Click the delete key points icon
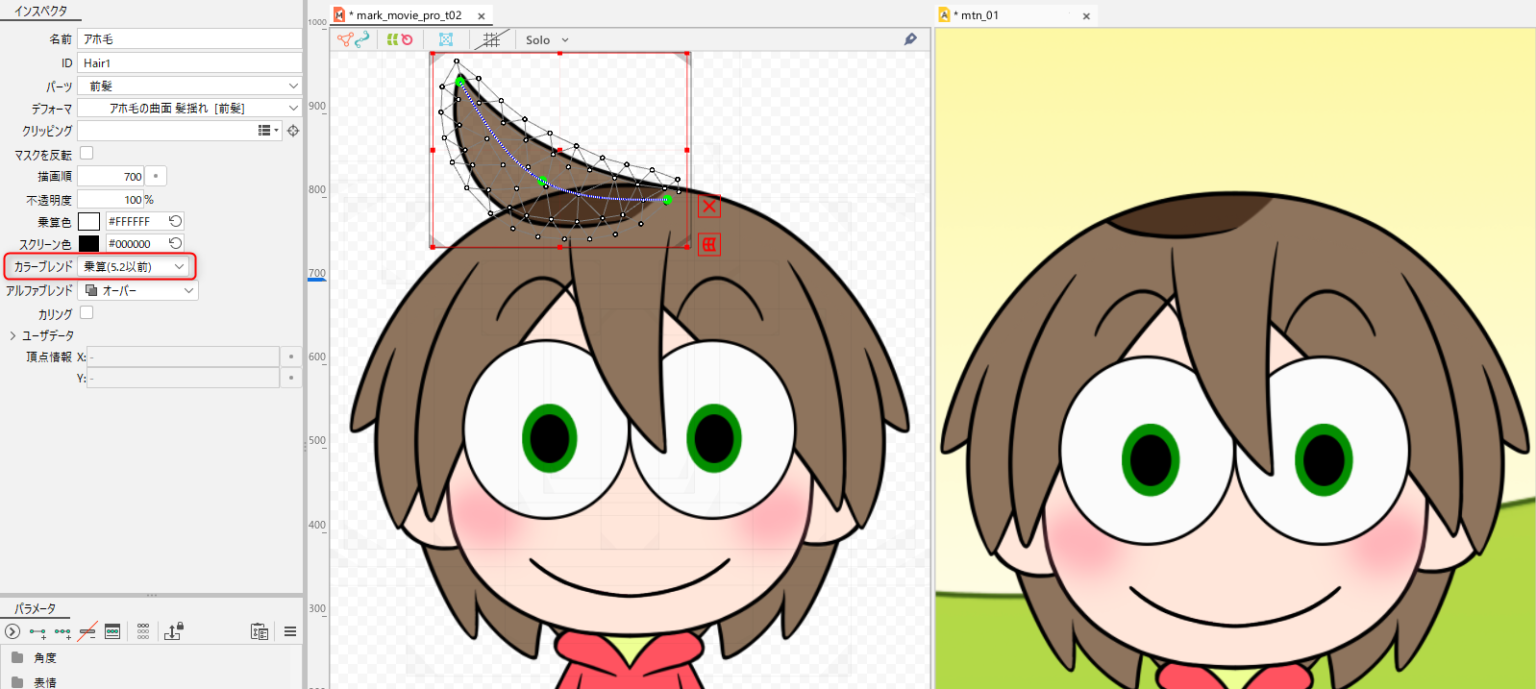 [x=87, y=631]
